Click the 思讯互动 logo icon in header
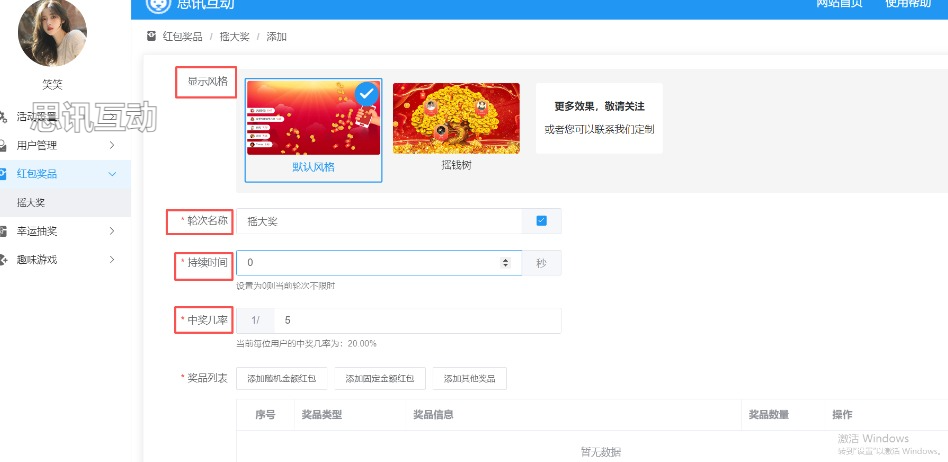Screen dimensions: 948x462 157,4
